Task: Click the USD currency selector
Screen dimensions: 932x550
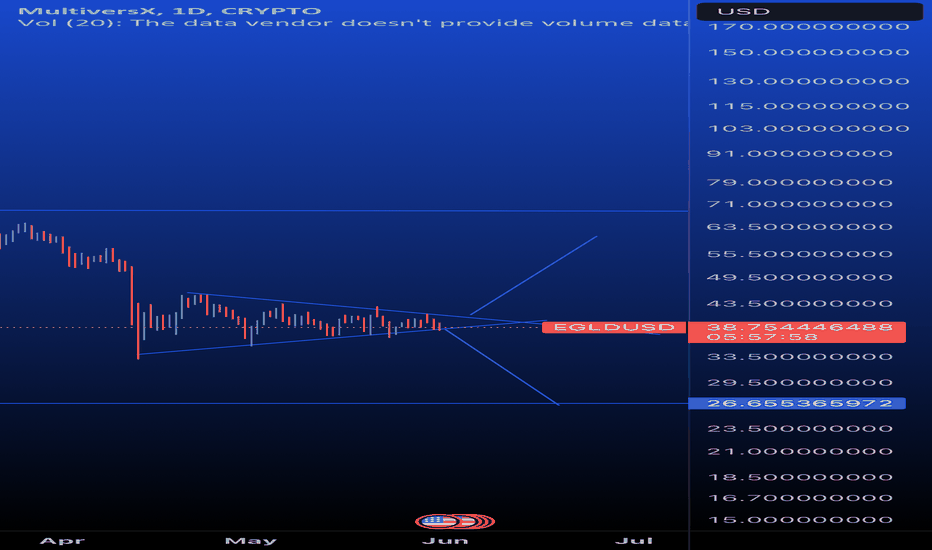Action: [x=810, y=11]
